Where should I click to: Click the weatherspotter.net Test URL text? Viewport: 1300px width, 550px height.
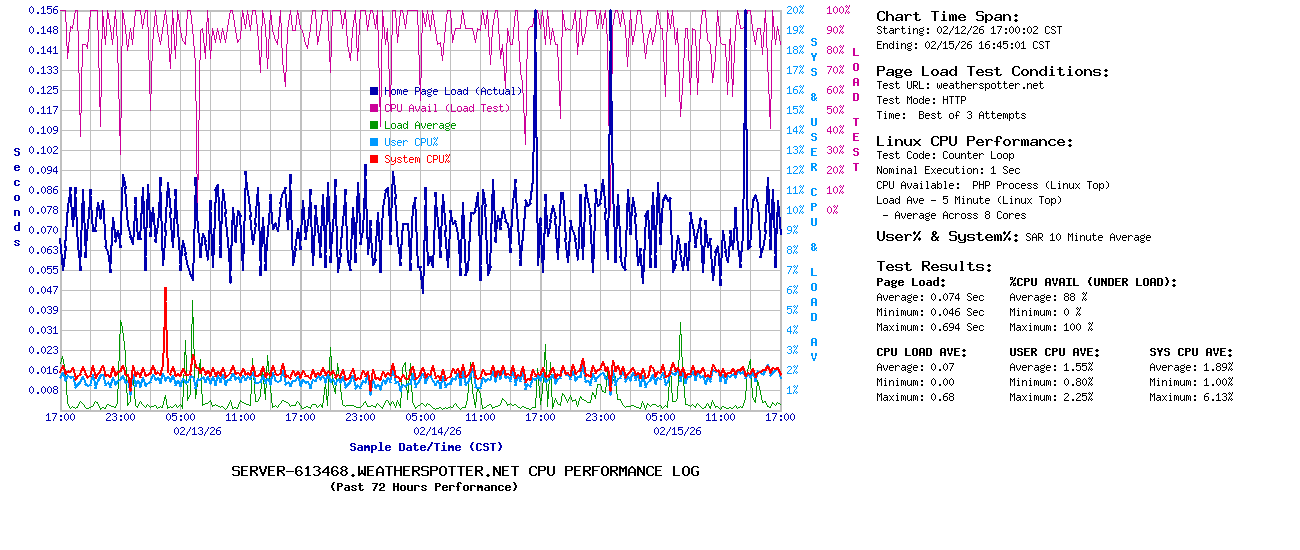989,85
